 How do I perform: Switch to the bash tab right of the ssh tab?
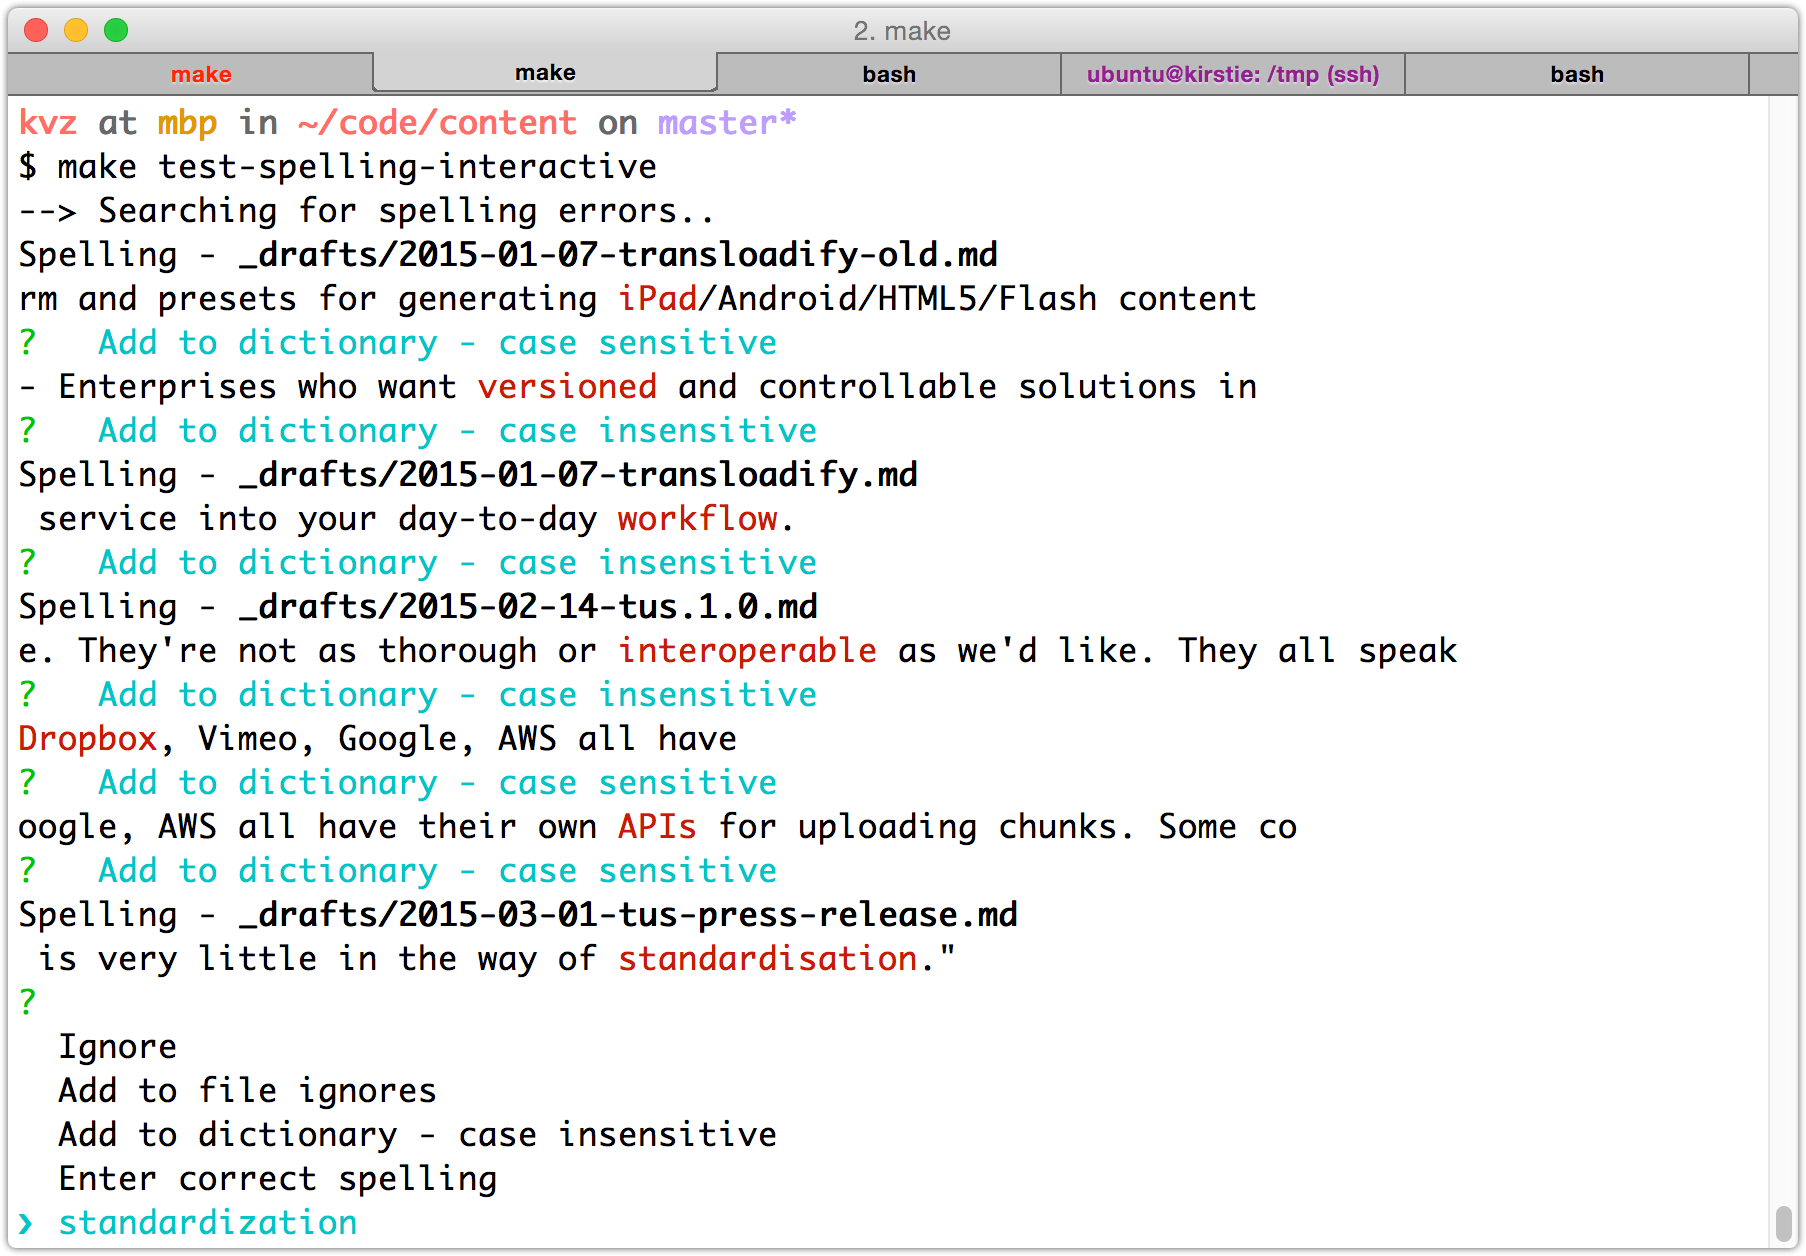[x=1576, y=74]
